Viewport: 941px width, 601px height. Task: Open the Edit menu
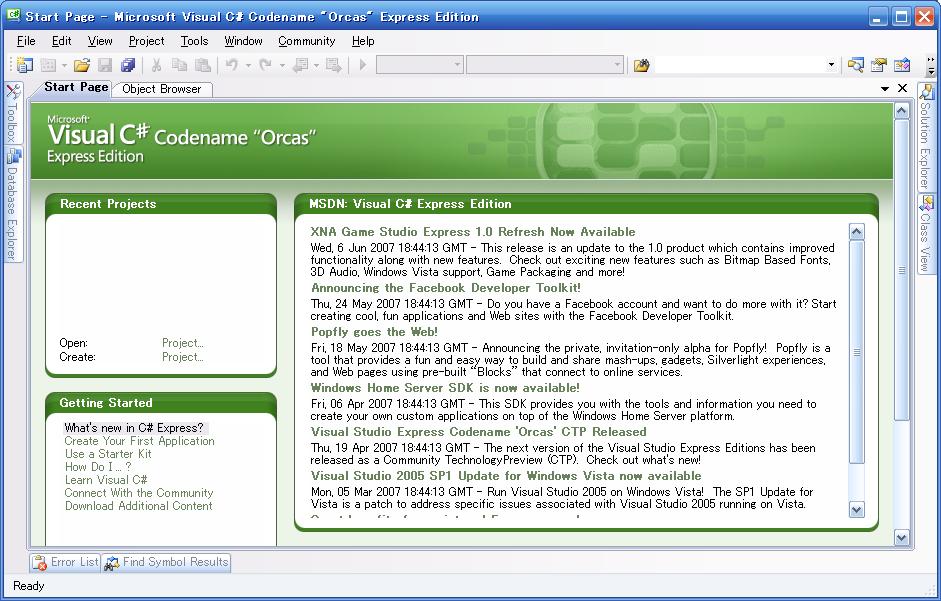click(x=61, y=41)
